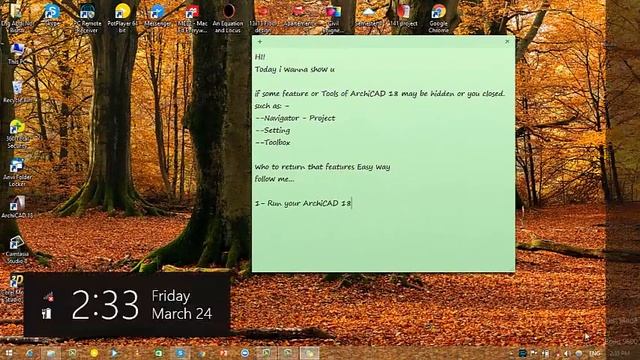Viewport: 640px width, 360px height.
Task: Open the Anvi Folder Locker shortcut
Action: coord(17,172)
